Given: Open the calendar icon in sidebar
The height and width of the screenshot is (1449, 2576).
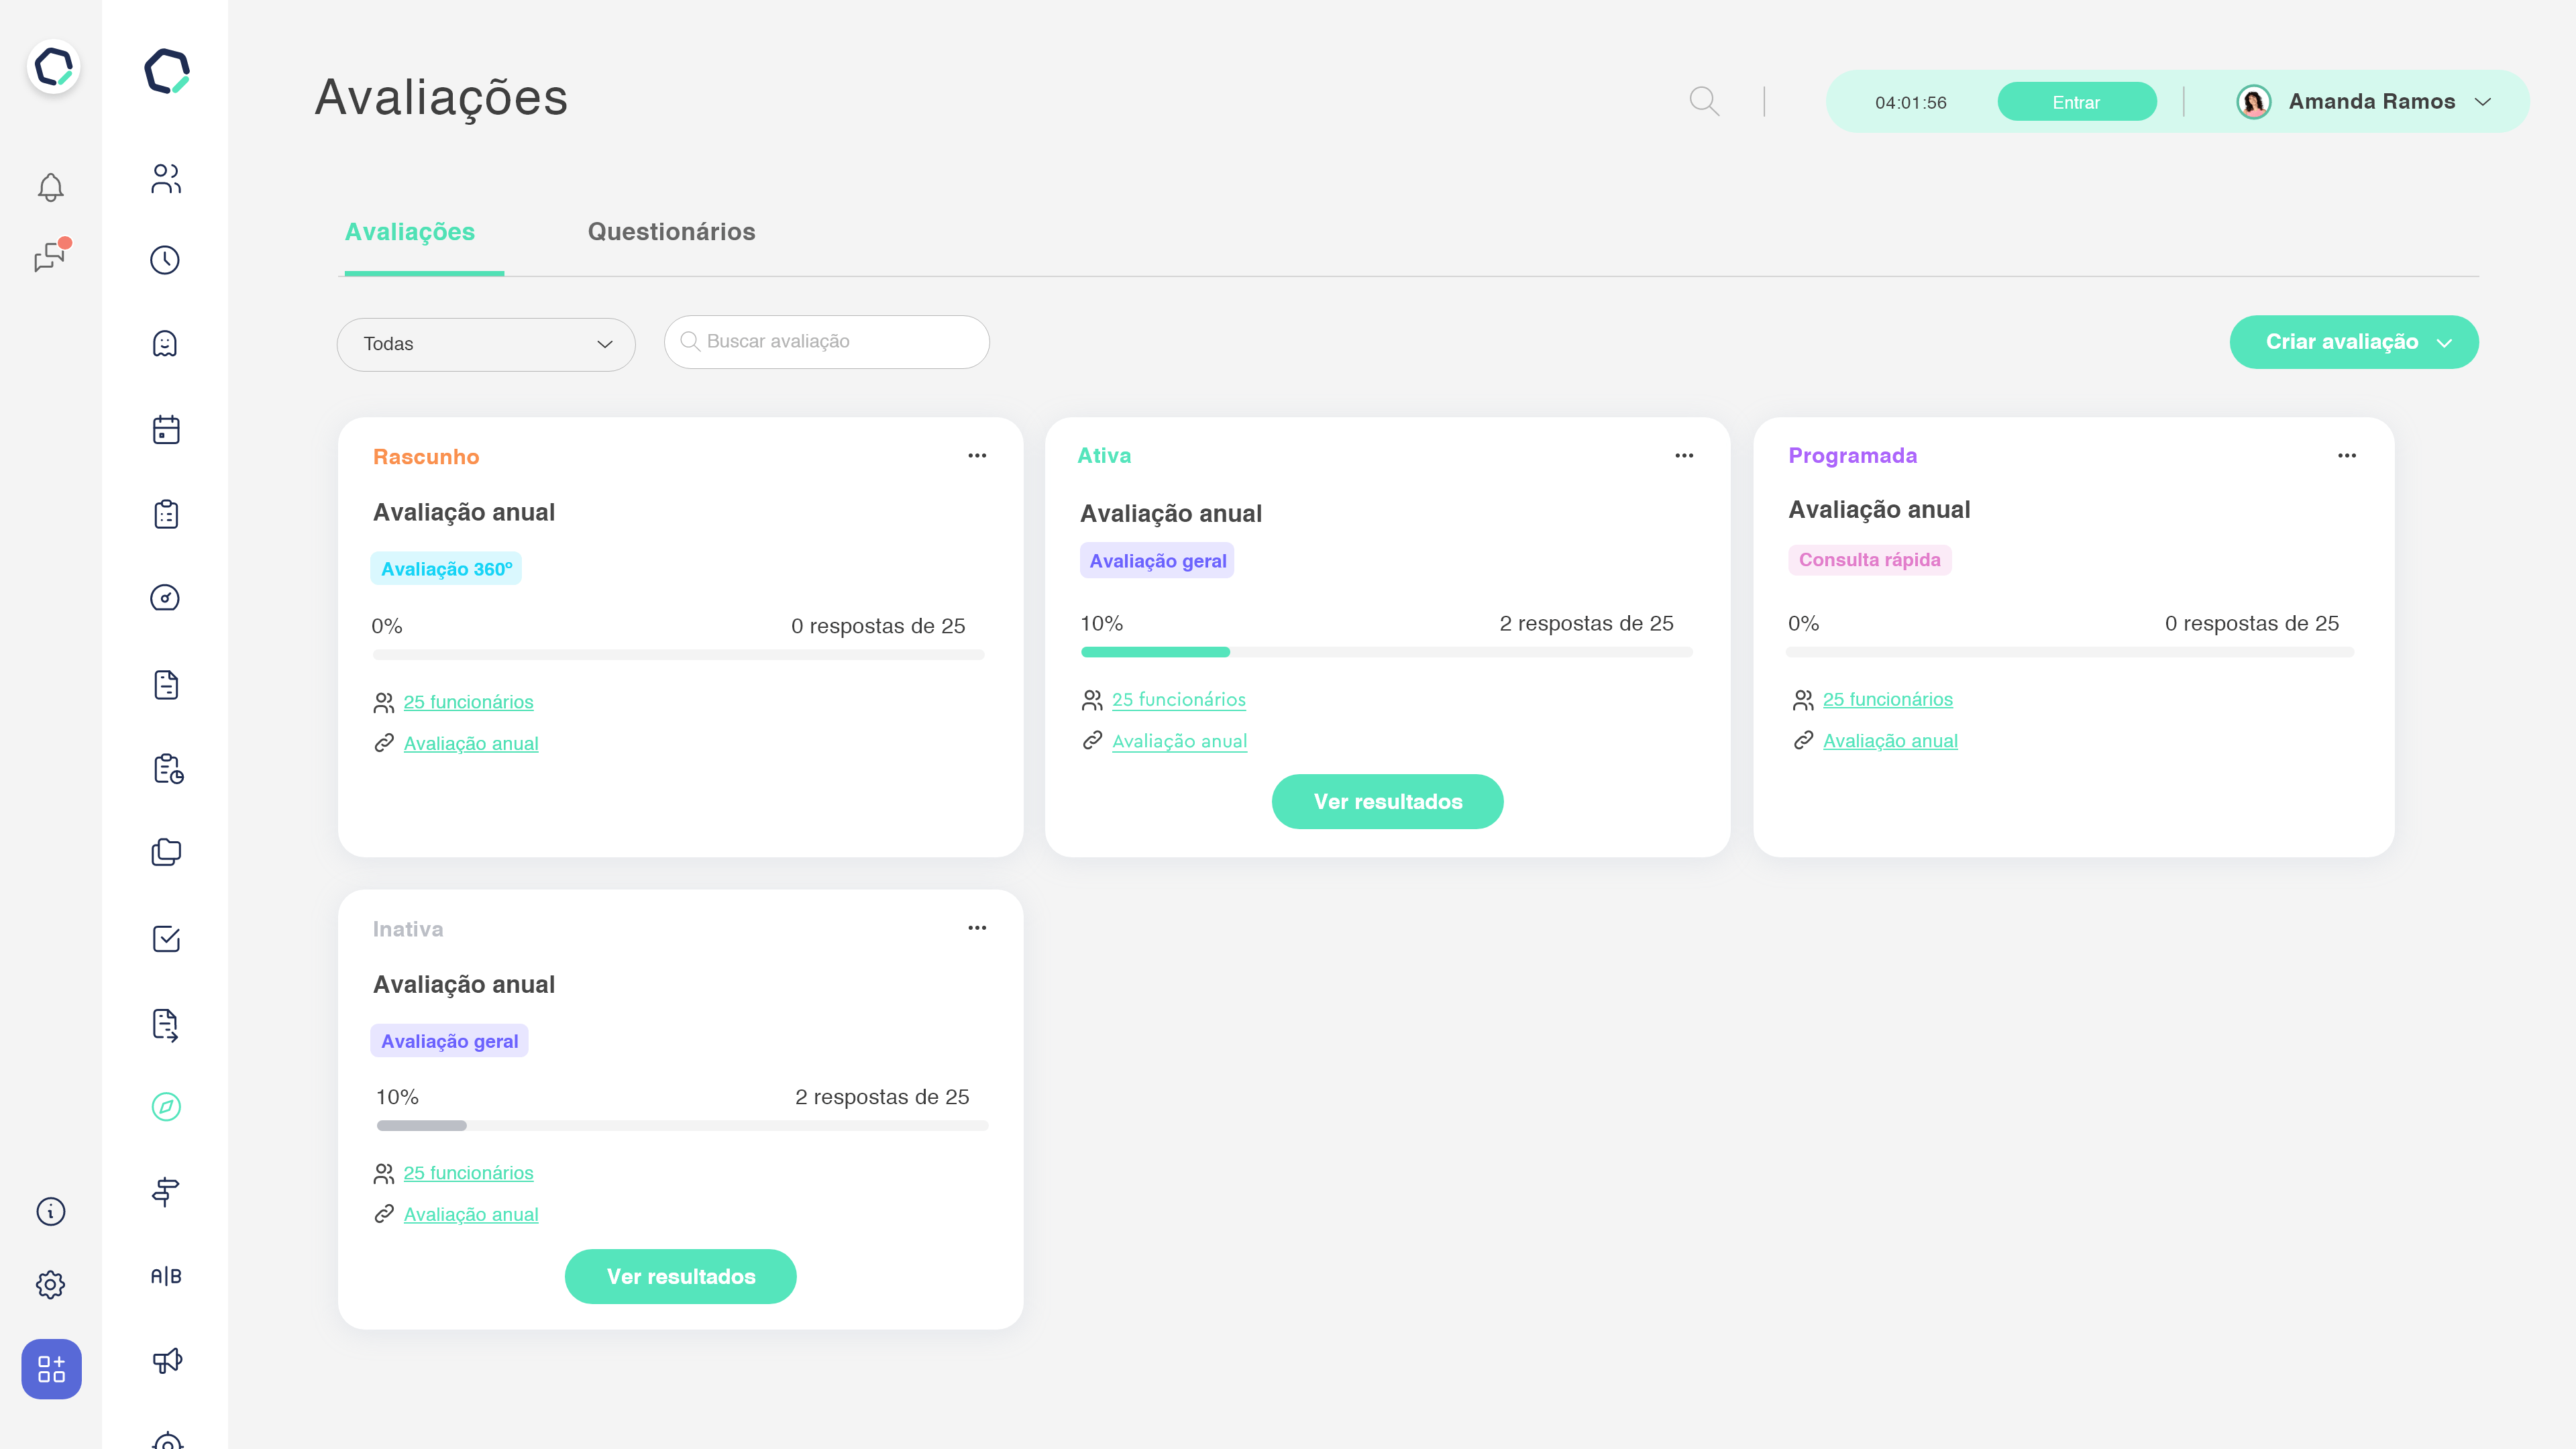Looking at the screenshot, I should 166,429.
